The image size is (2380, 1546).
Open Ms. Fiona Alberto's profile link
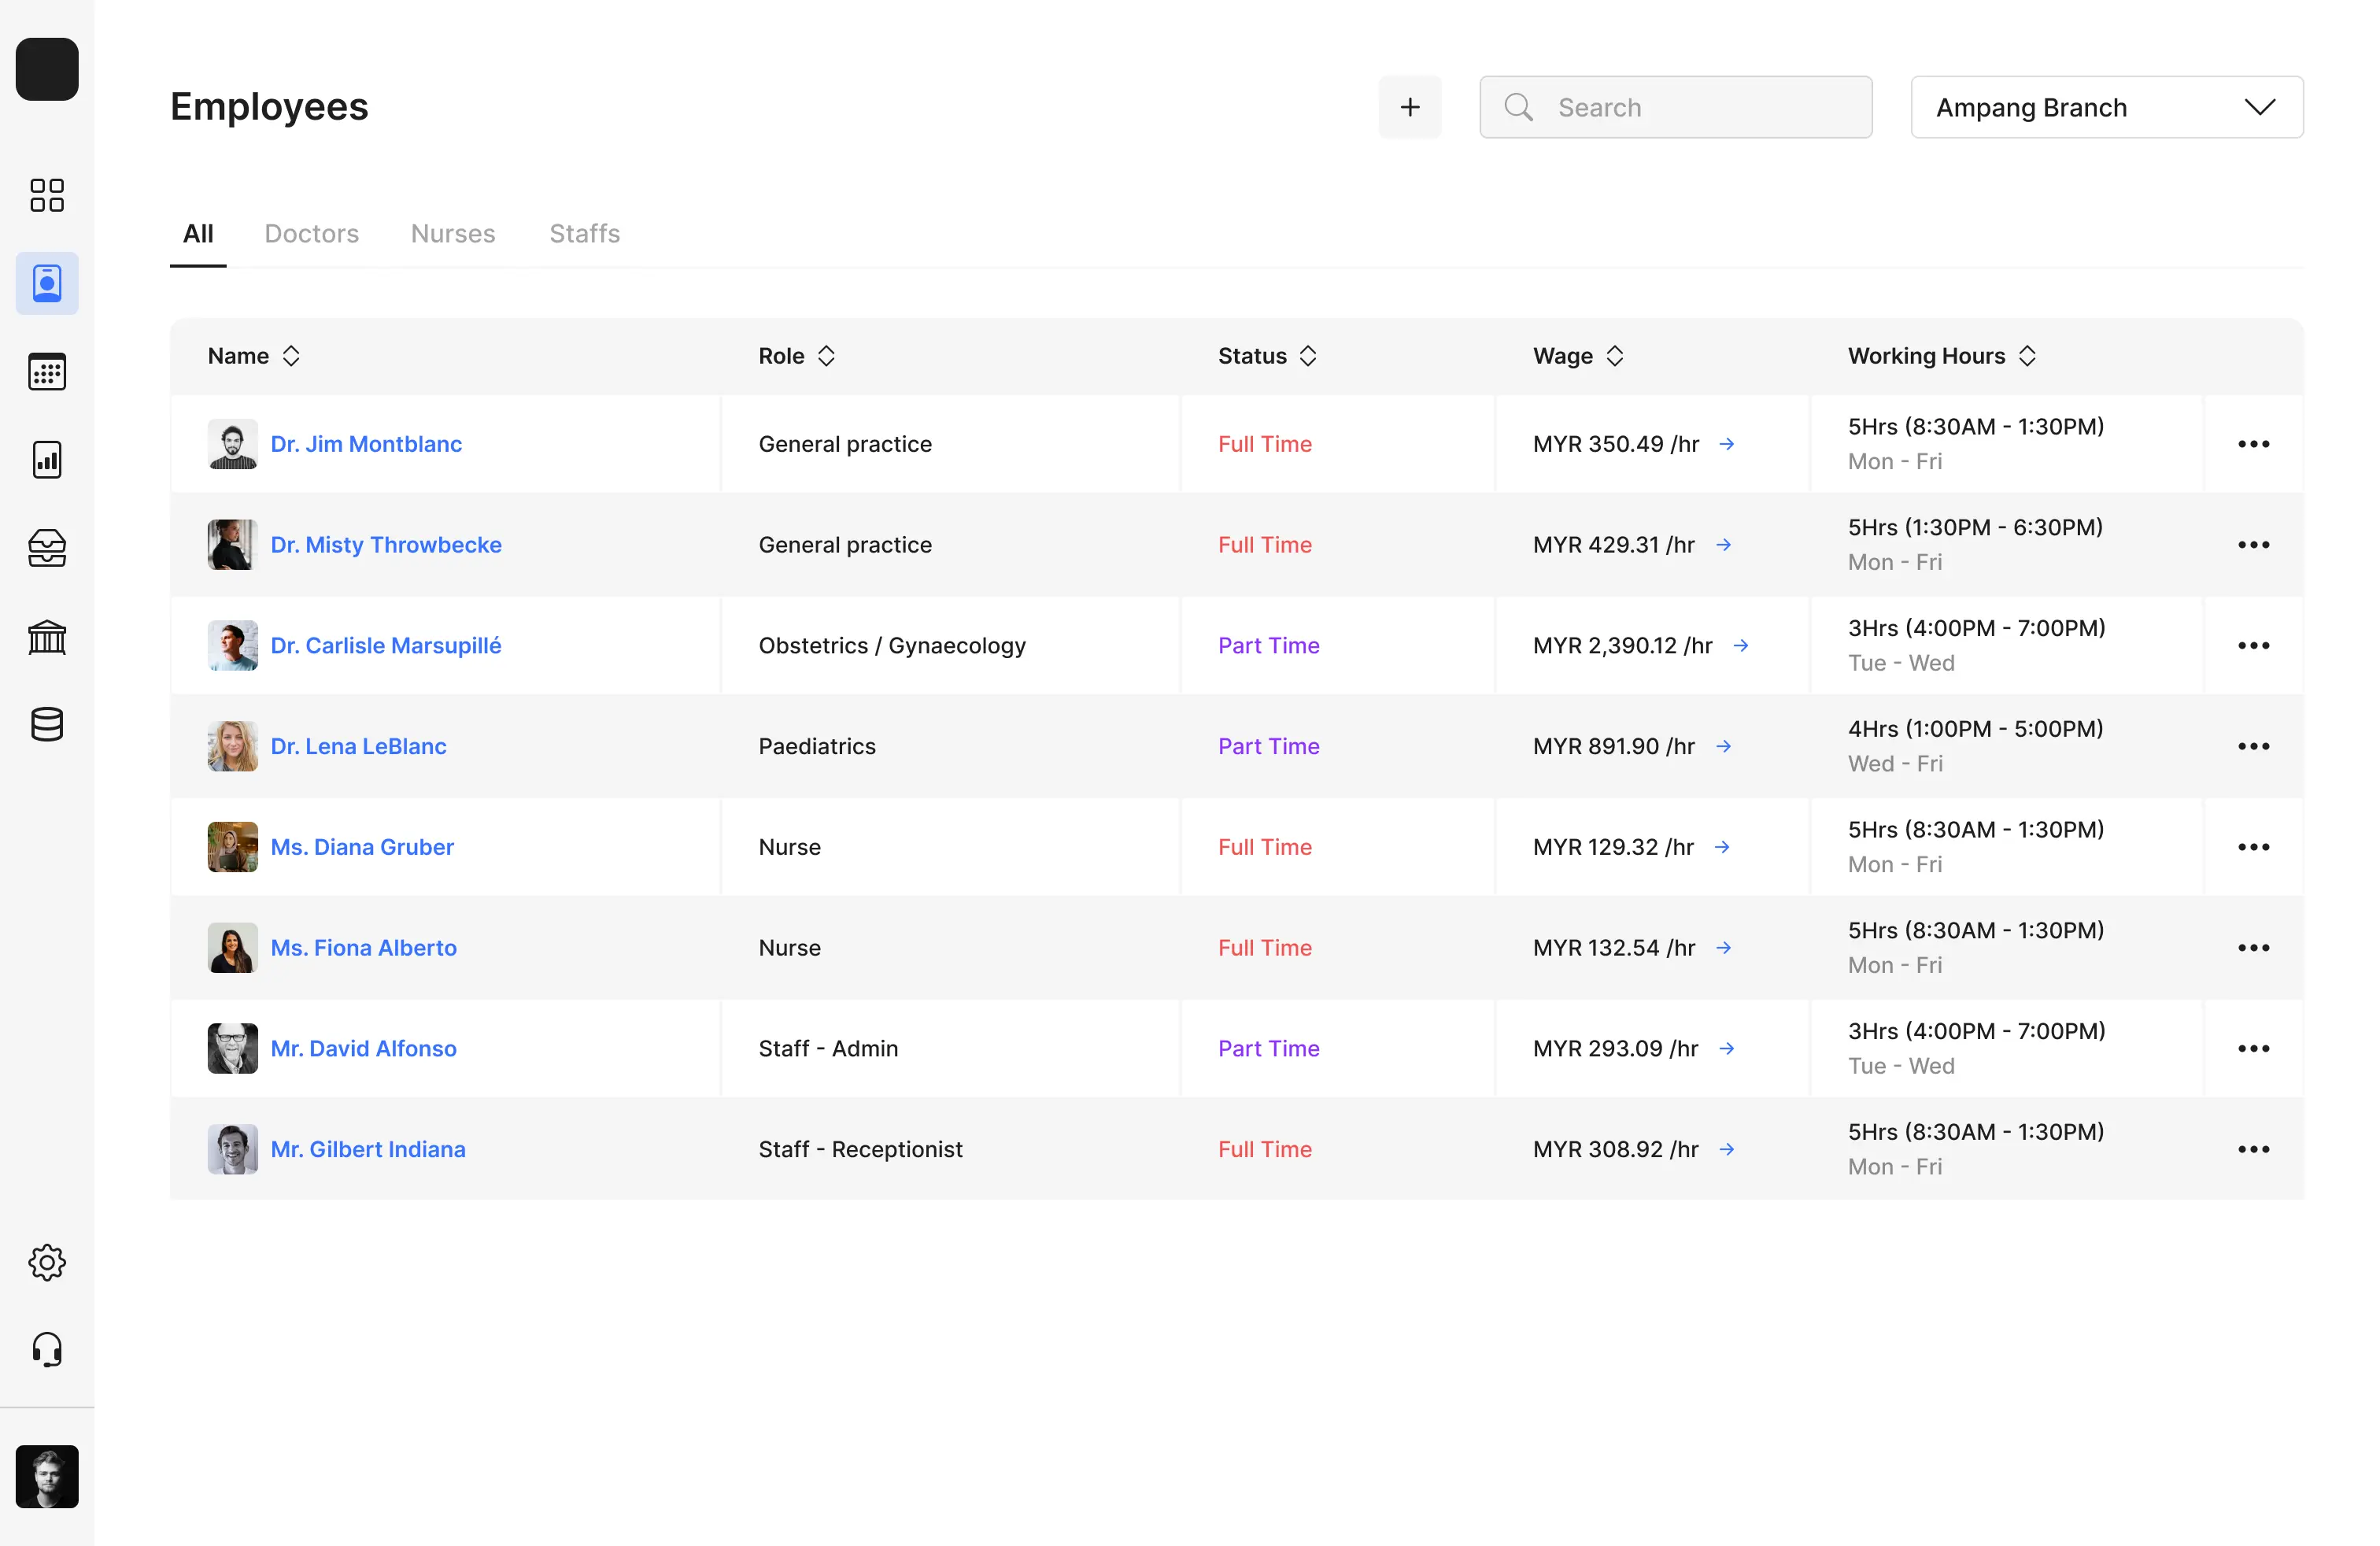point(363,948)
